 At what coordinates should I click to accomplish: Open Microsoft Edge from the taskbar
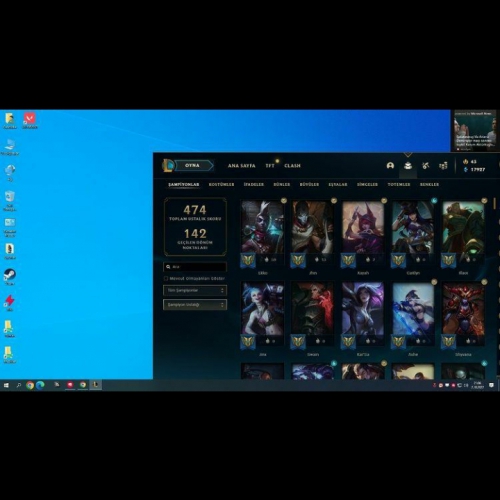click(40, 385)
